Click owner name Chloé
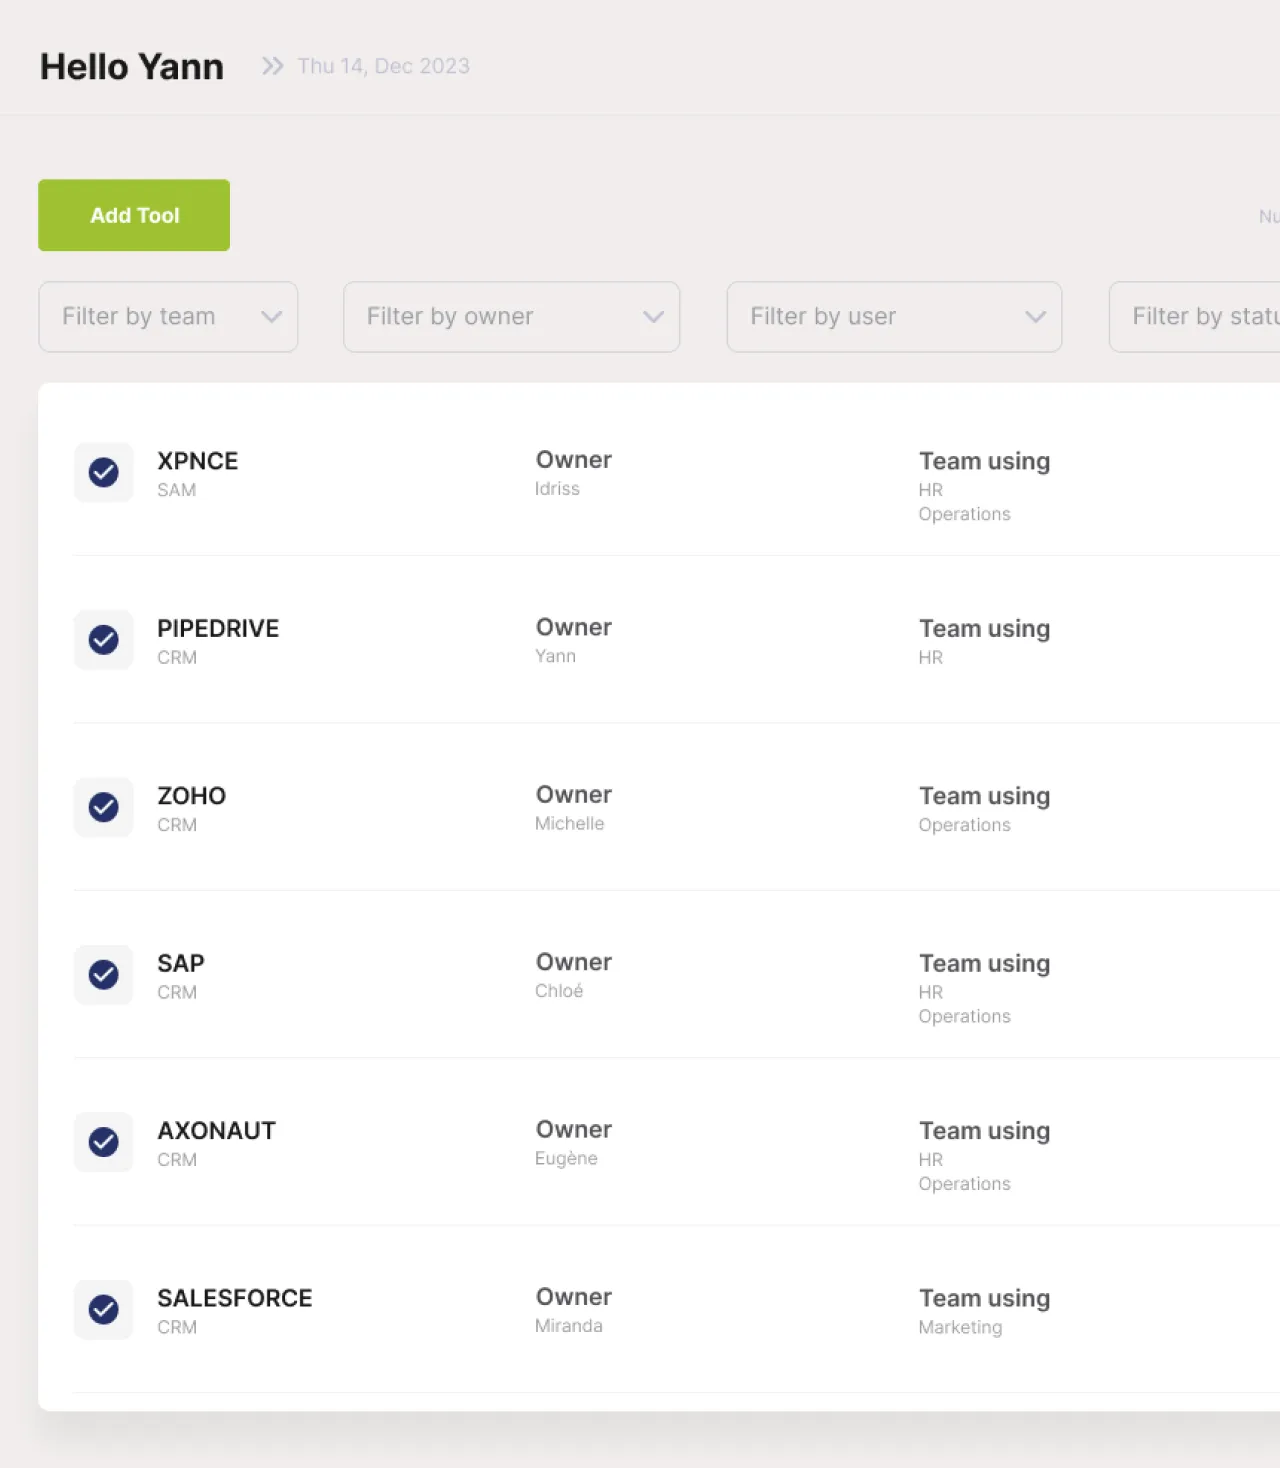1280x1468 pixels. pos(559,991)
